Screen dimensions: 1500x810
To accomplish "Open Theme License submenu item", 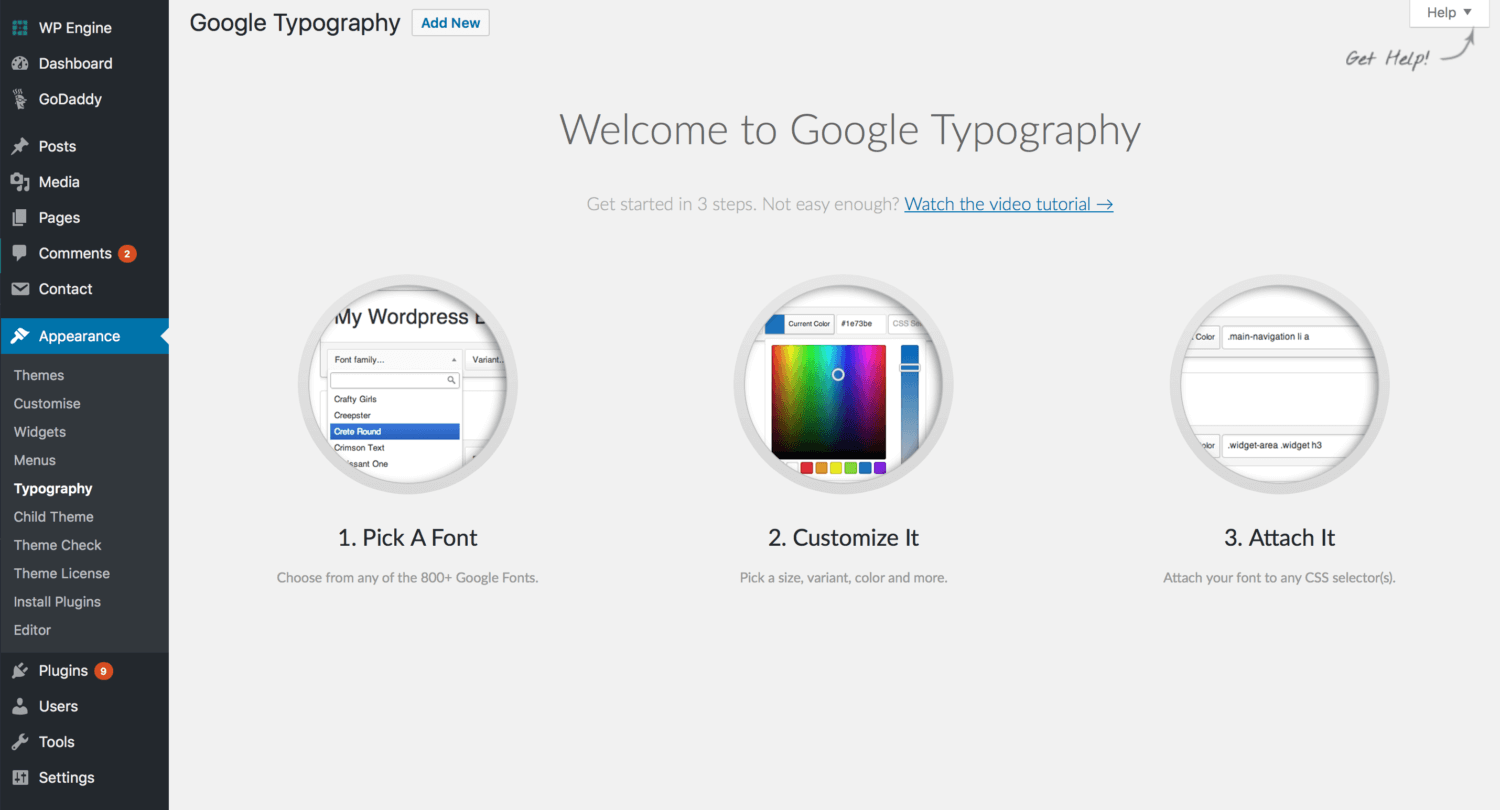I will tap(62, 573).
